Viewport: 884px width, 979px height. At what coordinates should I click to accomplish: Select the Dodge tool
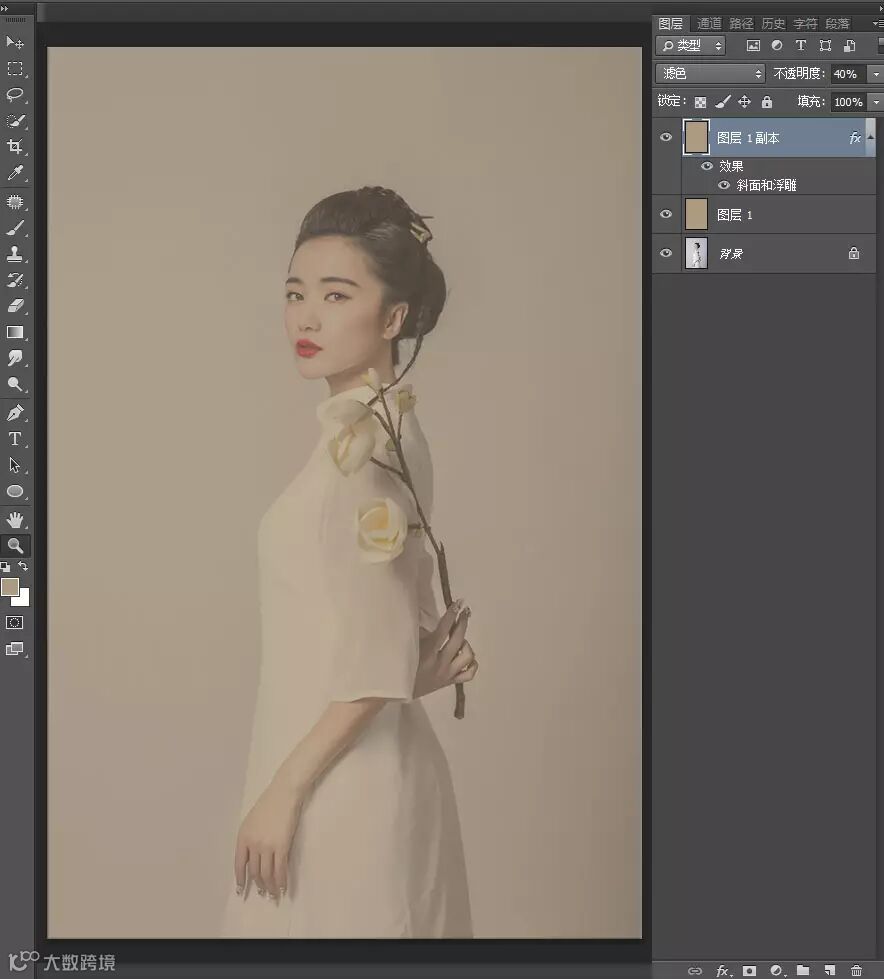[x=14, y=384]
